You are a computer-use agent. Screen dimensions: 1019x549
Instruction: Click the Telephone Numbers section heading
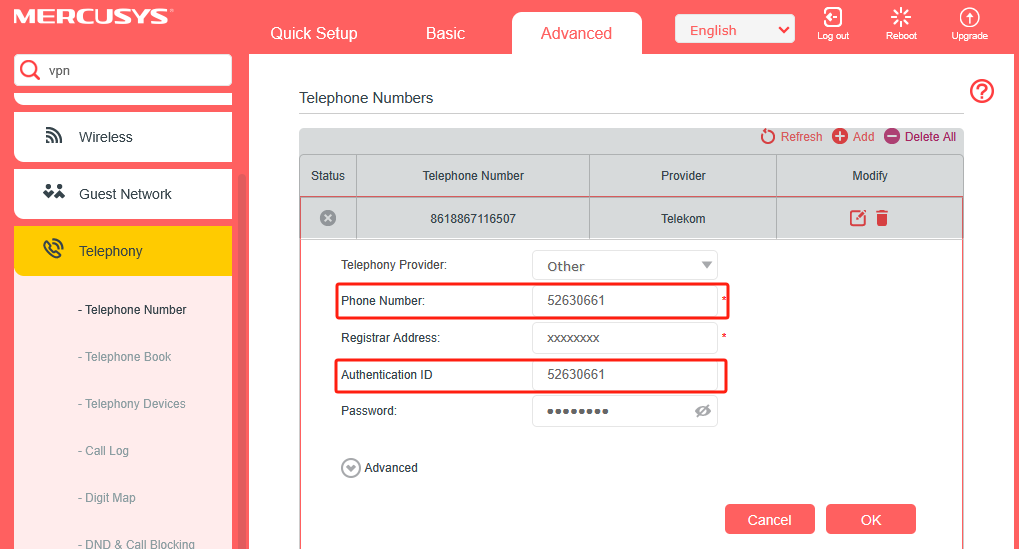coord(366,97)
